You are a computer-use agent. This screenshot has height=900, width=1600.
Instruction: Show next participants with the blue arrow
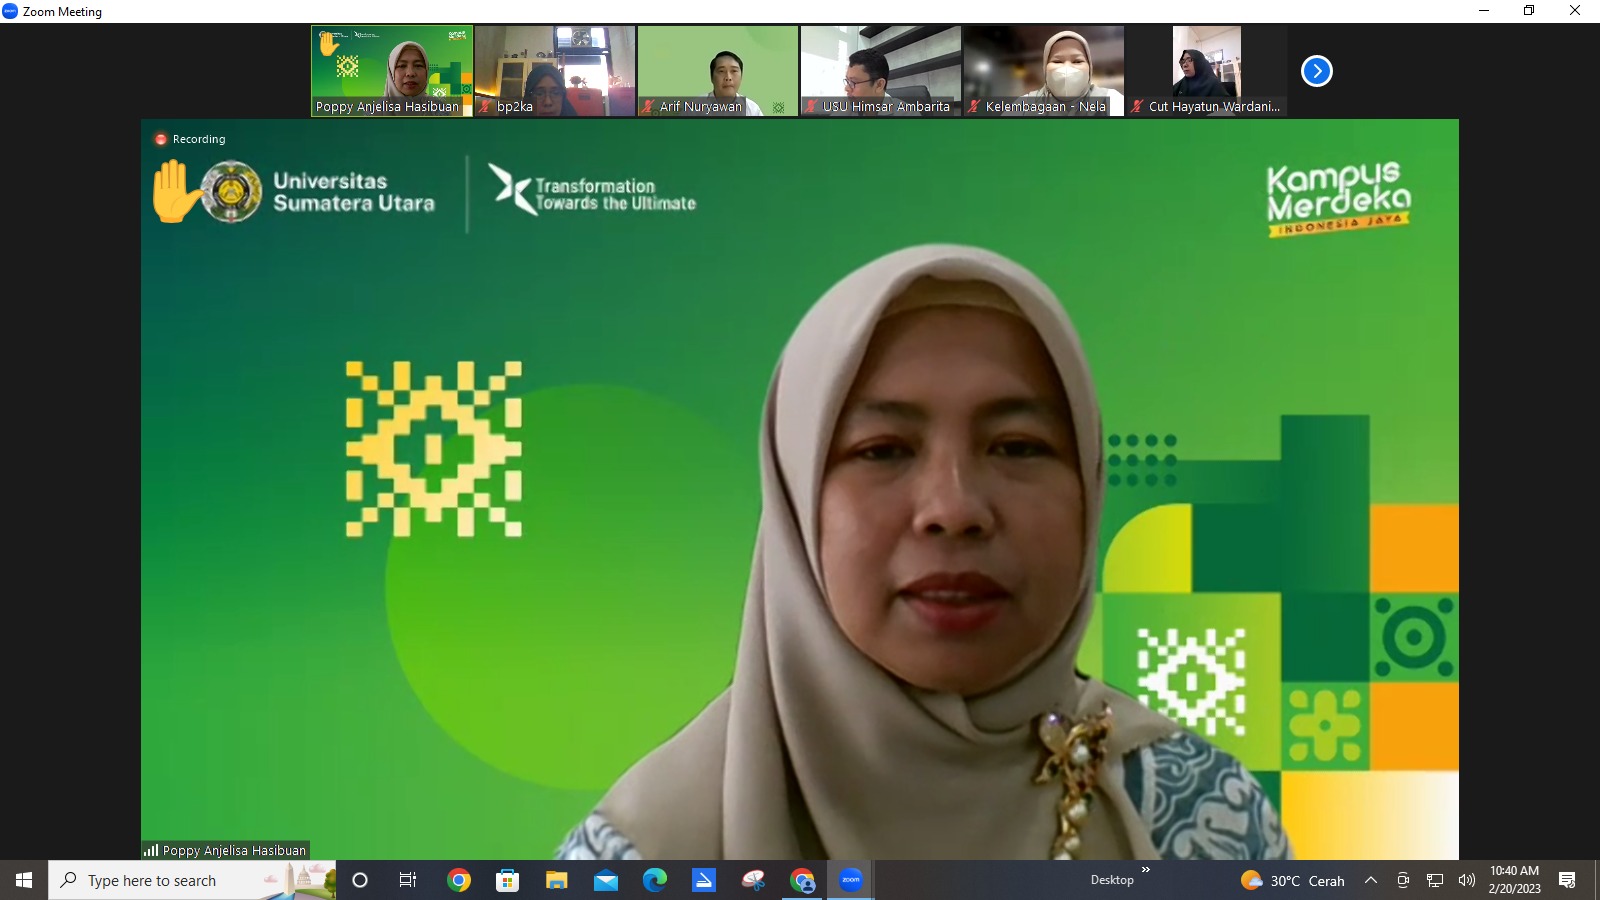pyautogui.click(x=1316, y=71)
